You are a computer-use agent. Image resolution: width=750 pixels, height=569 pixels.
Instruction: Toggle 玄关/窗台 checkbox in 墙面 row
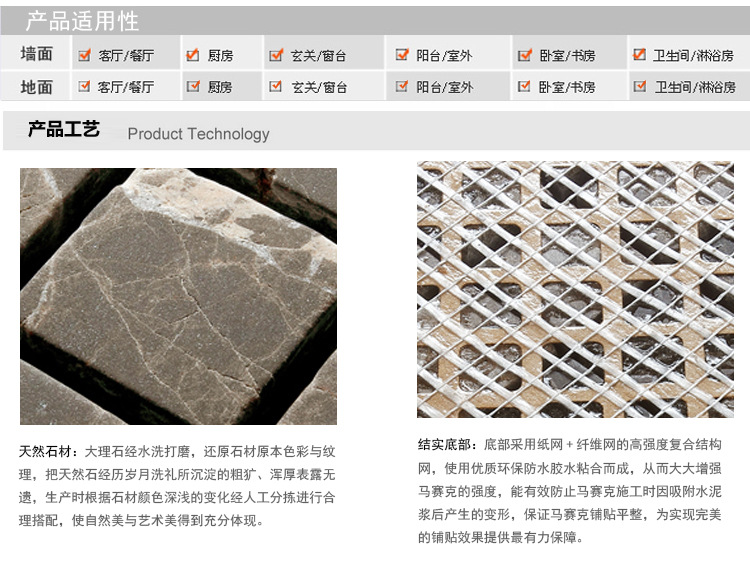pos(276,55)
